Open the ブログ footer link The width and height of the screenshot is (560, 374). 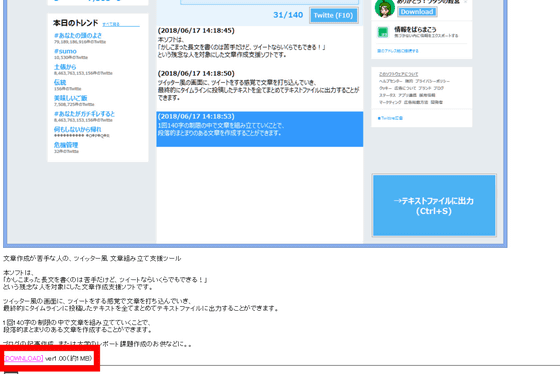pyautogui.click(x=439, y=88)
